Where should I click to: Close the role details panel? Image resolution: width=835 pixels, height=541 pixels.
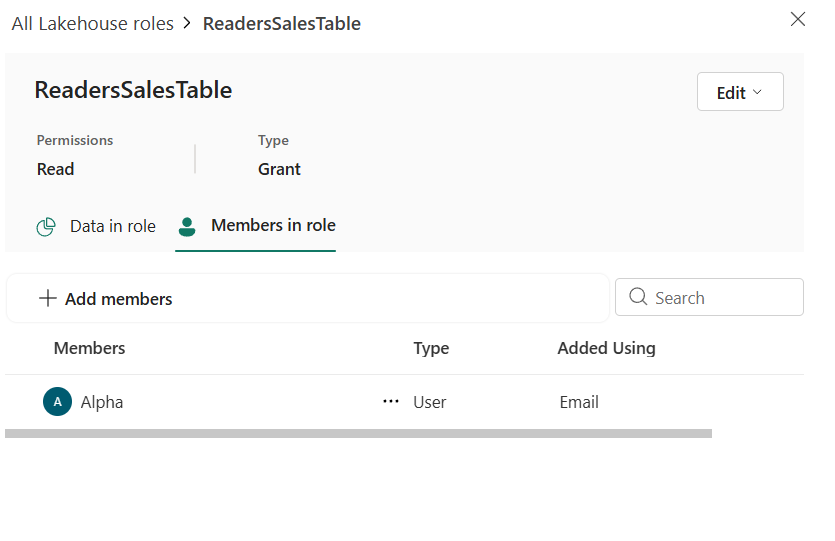click(797, 19)
